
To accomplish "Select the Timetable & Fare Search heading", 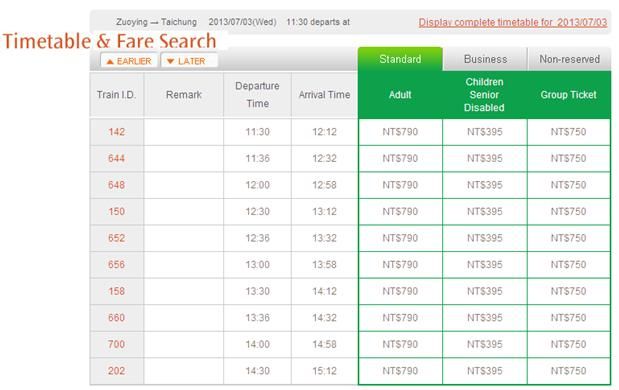I will coord(110,41).
